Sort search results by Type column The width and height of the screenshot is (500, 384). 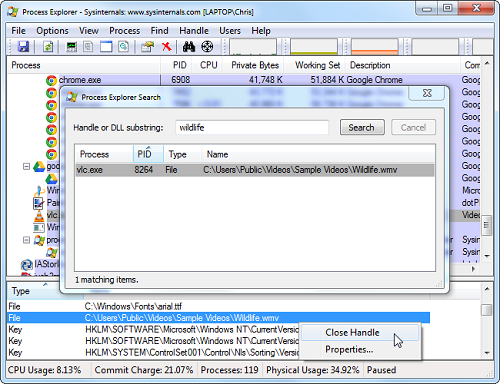[182, 154]
